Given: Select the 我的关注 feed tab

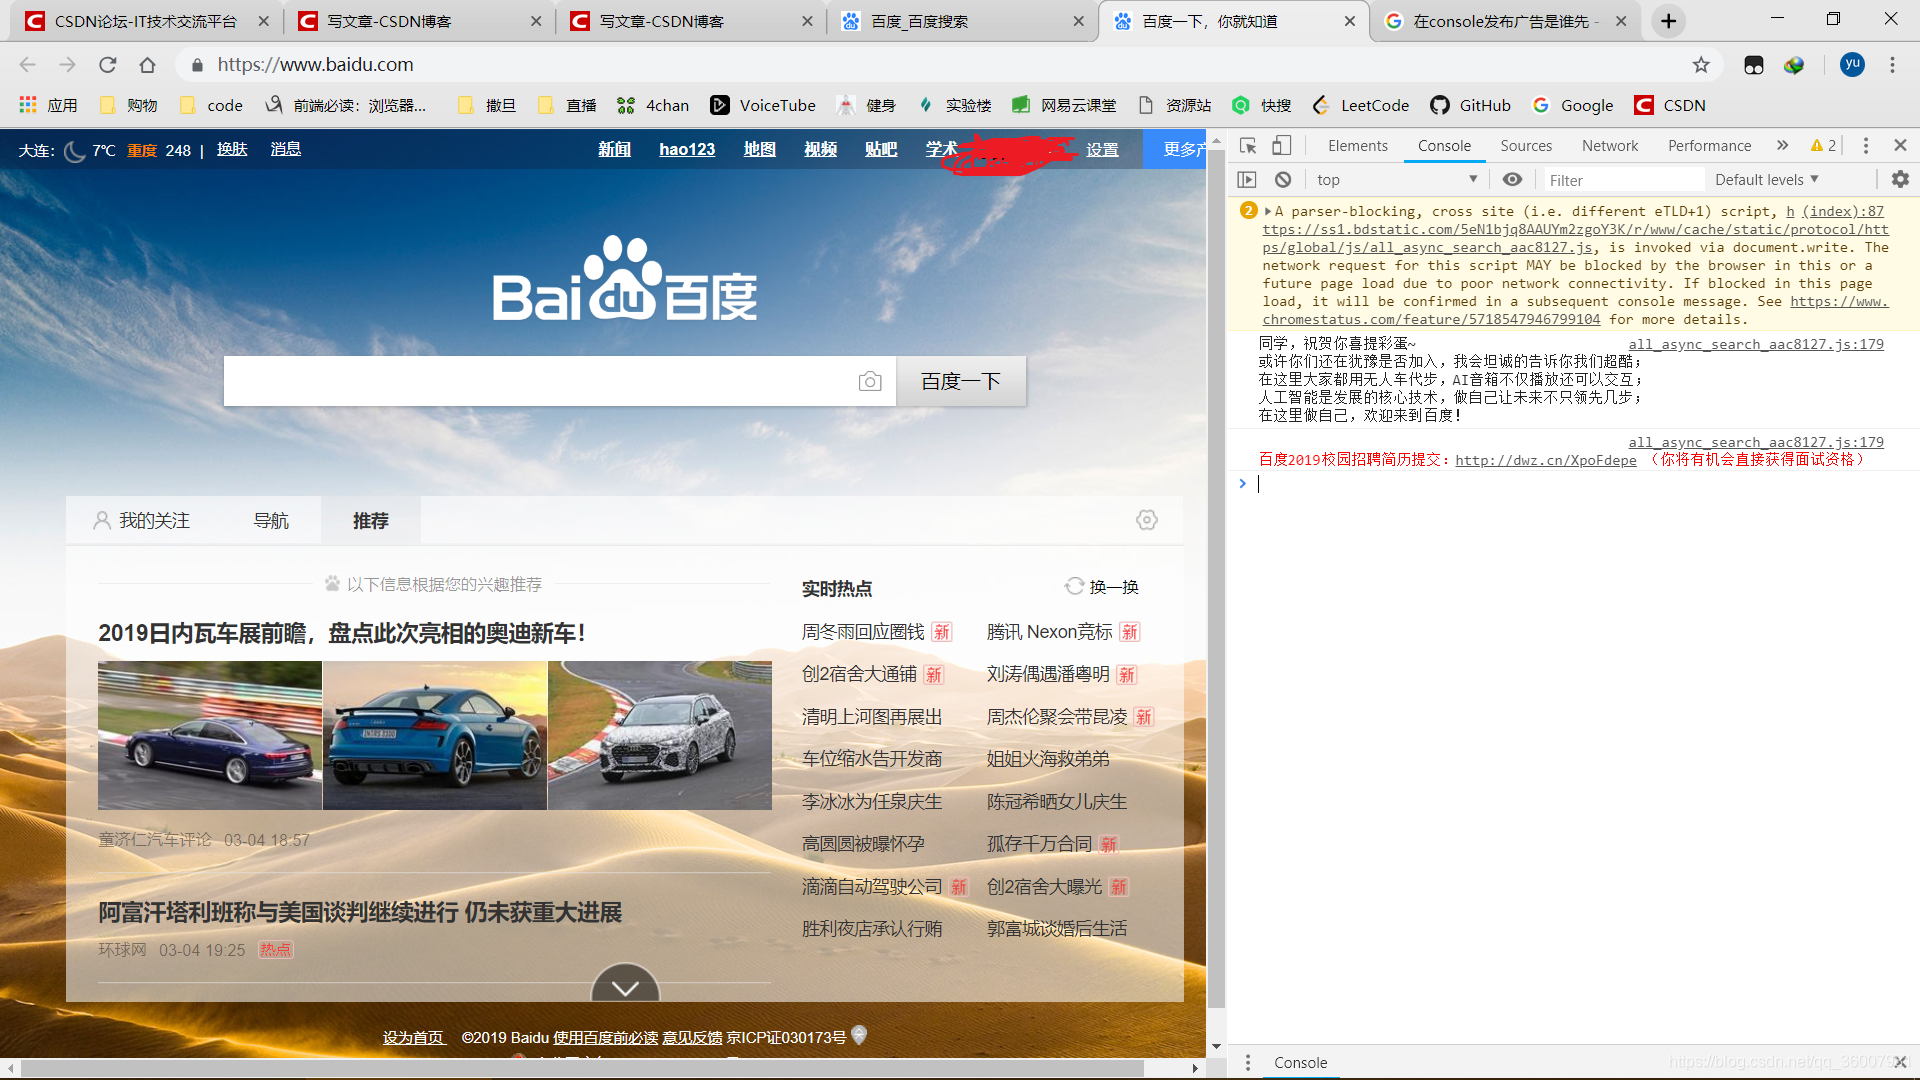Looking at the screenshot, I should click(x=141, y=521).
